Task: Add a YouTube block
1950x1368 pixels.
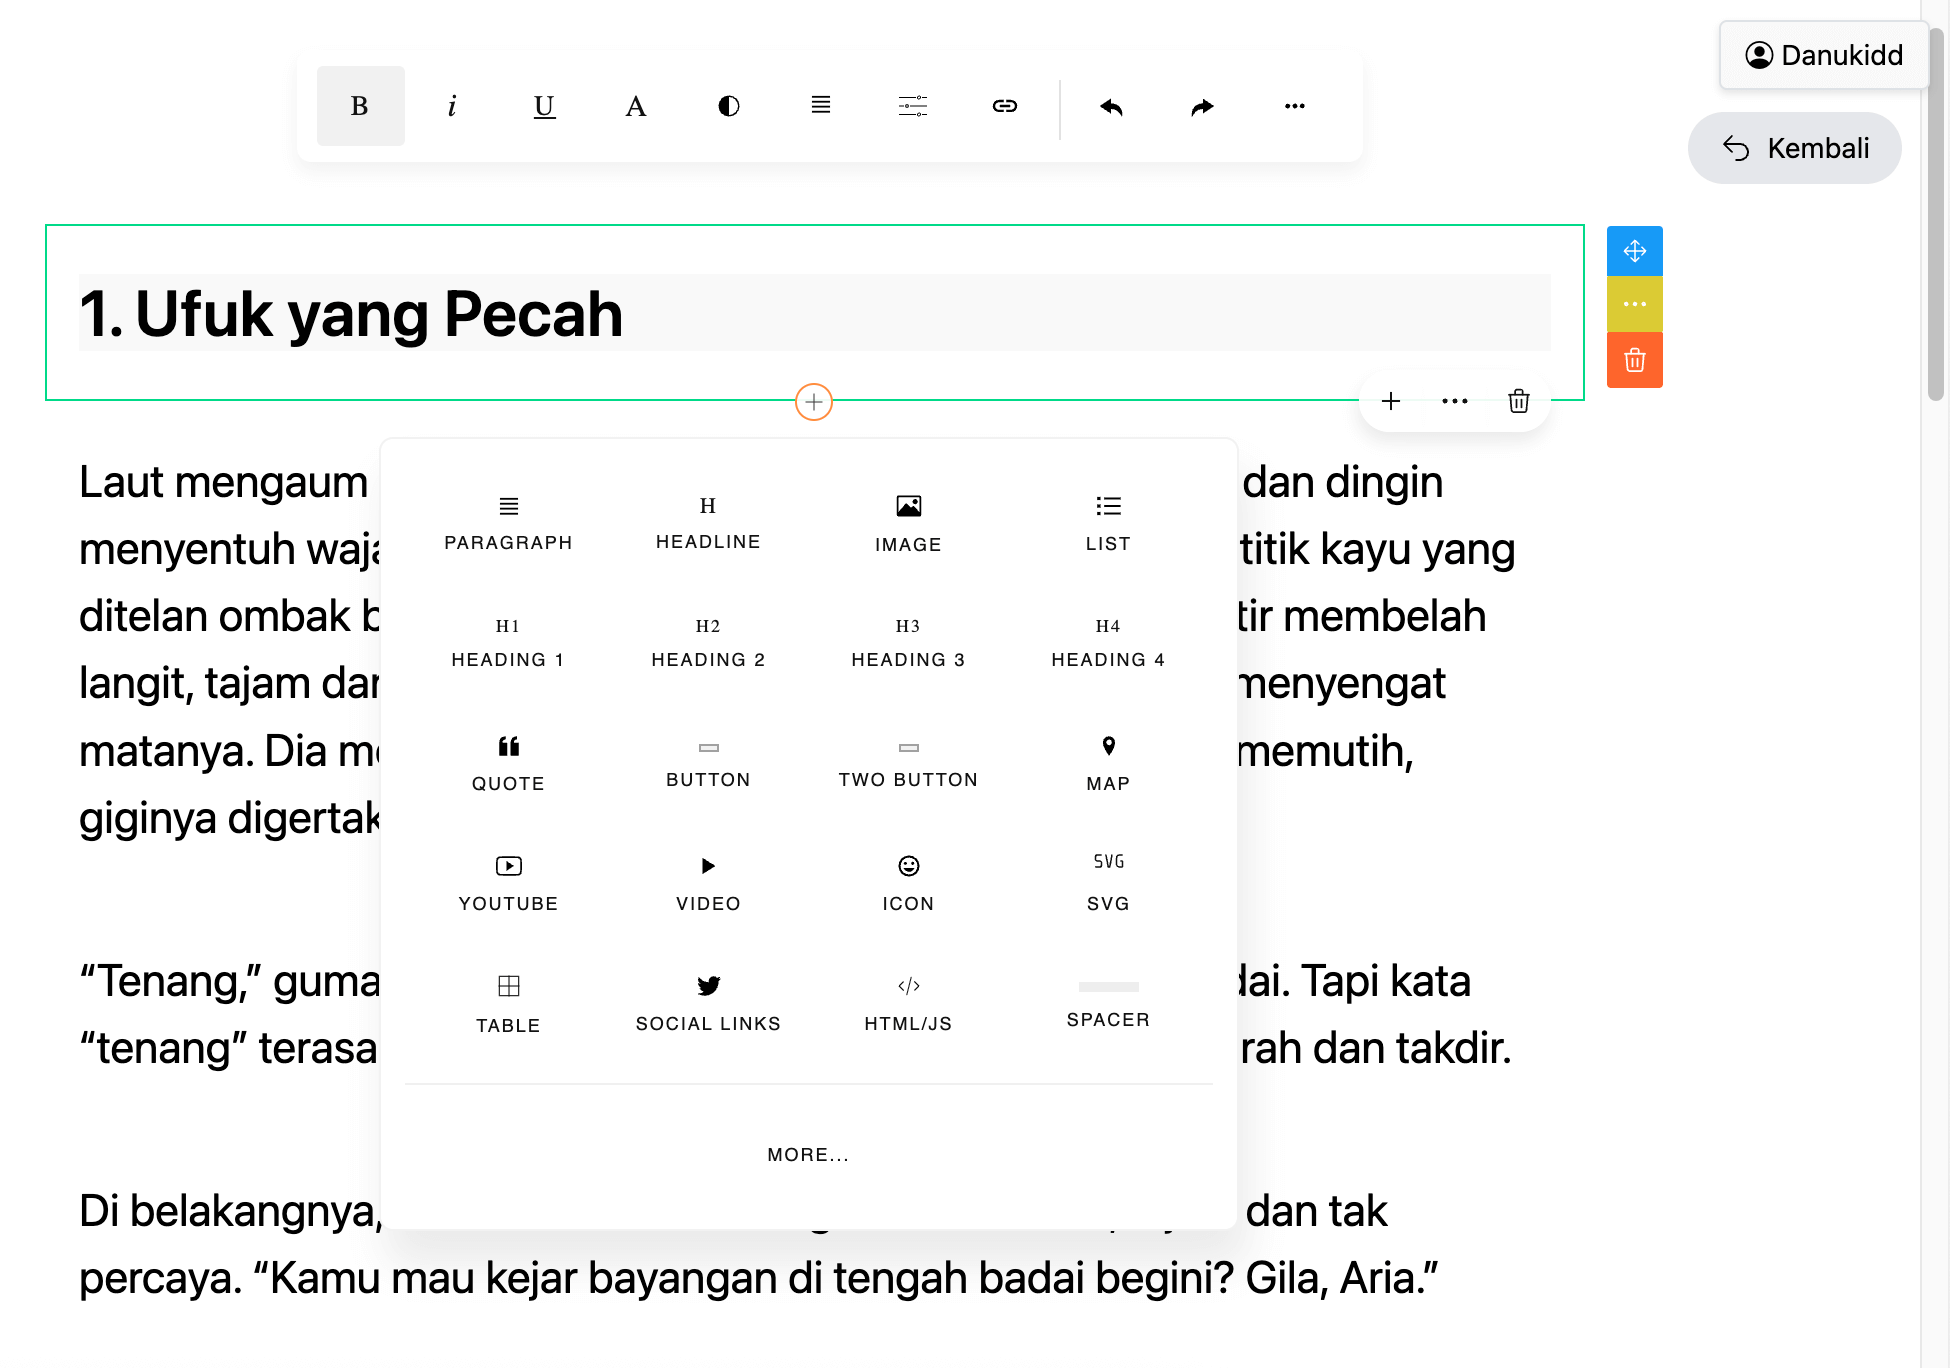Action: tap(508, 883)
